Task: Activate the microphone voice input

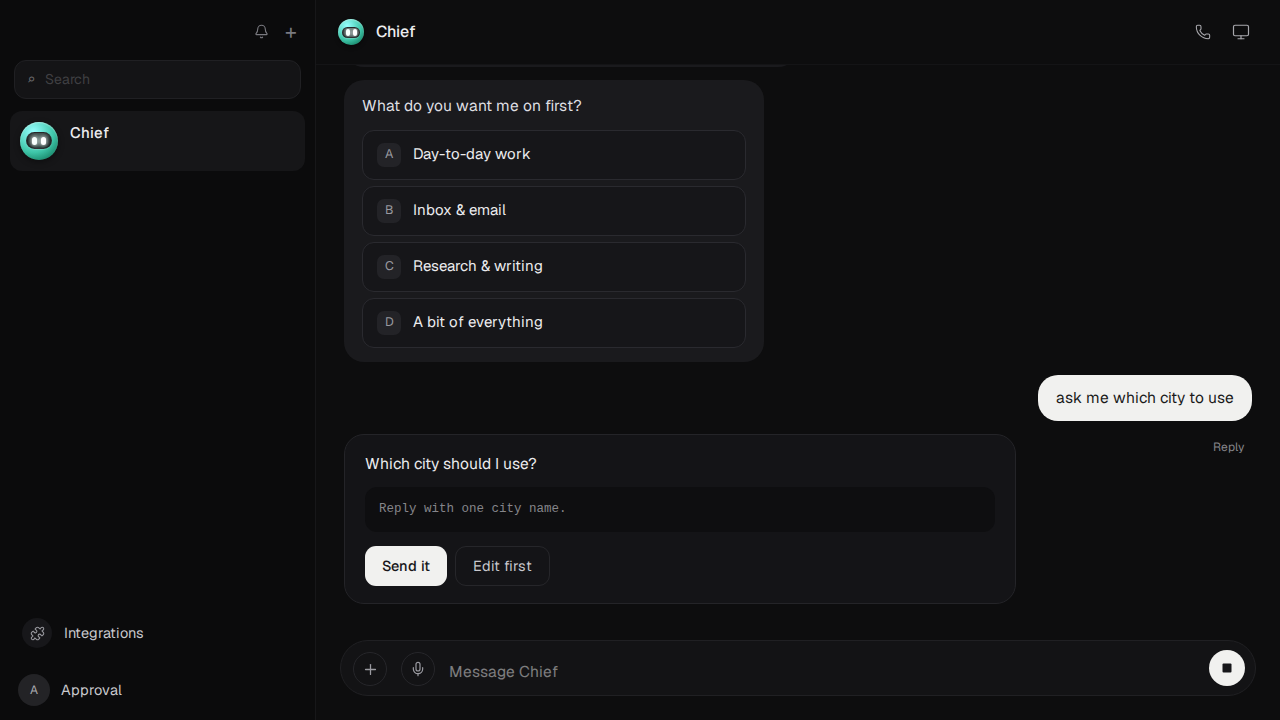Action: (418, 669)
